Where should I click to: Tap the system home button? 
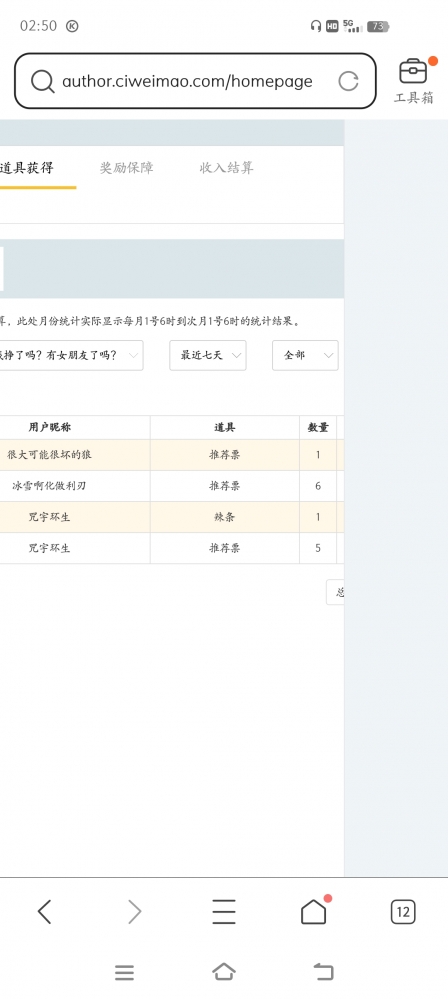224,972
